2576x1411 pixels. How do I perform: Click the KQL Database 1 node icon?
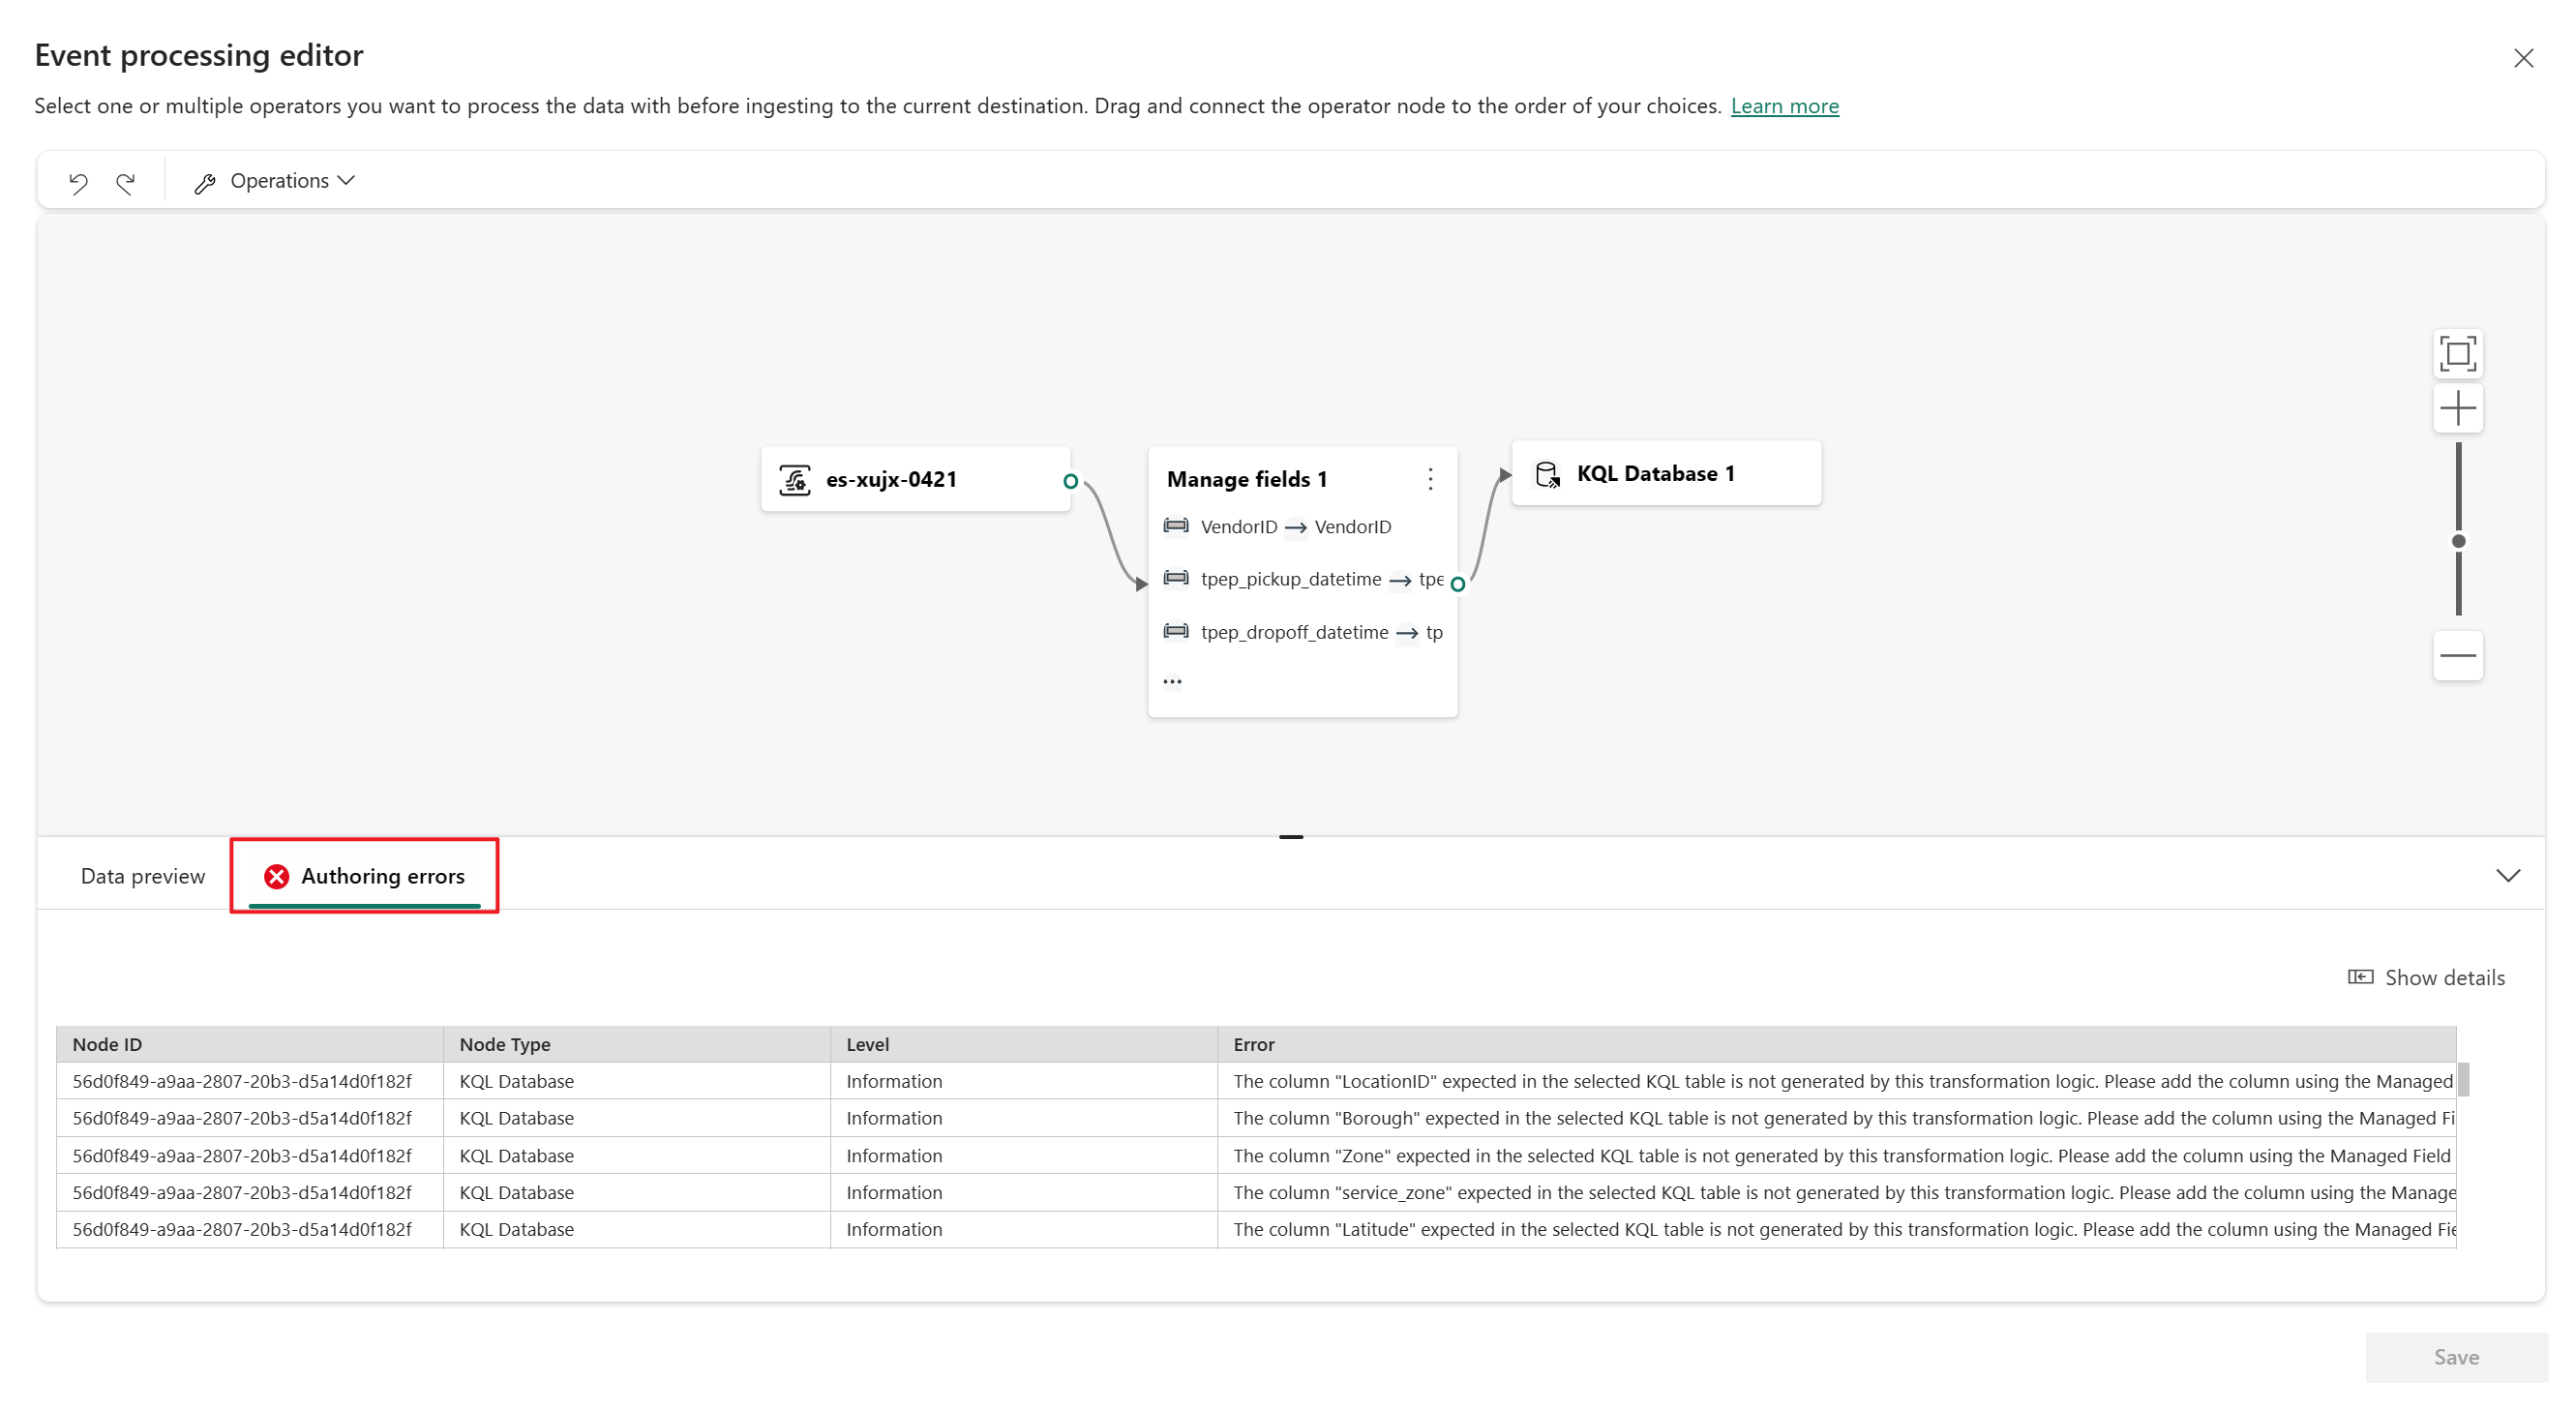coord(1547,474)
